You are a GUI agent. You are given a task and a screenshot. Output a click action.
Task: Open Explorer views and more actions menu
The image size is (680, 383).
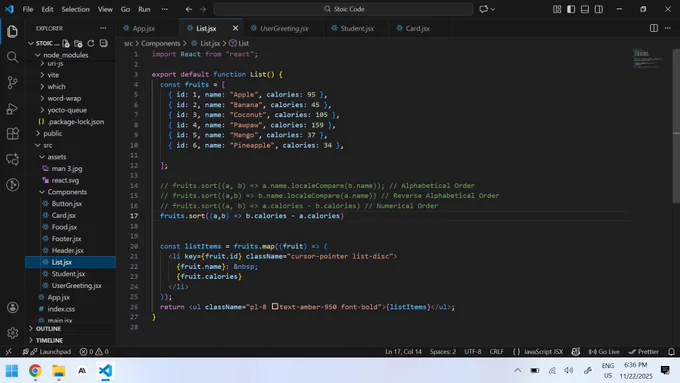[103, 28]
